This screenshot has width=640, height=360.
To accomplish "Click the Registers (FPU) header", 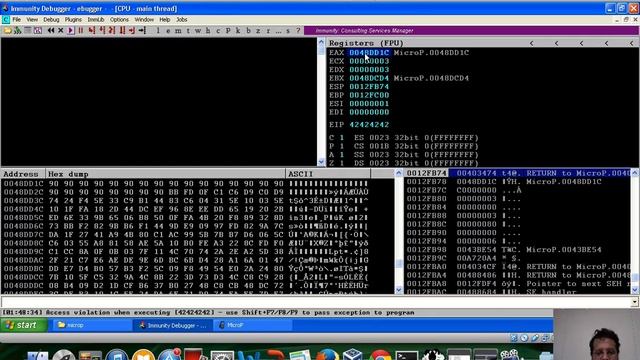I will coord(366,43).
